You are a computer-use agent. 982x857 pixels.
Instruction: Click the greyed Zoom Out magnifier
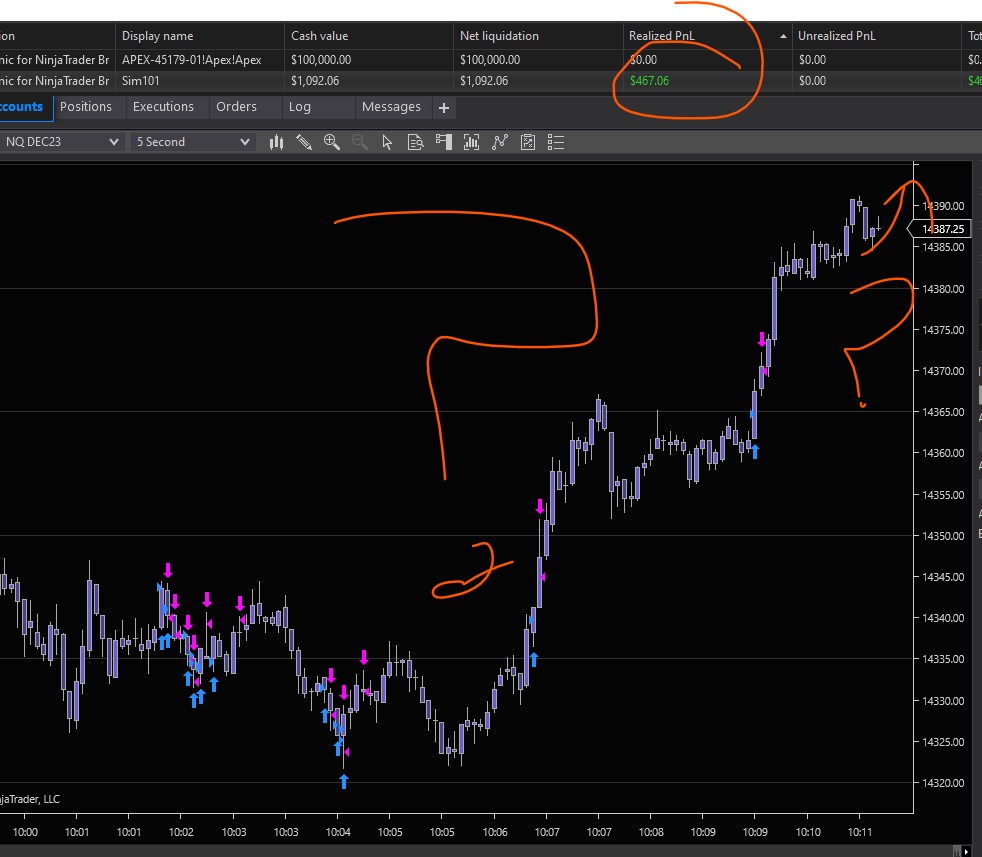pyautogui.click(x=359, y=143)
